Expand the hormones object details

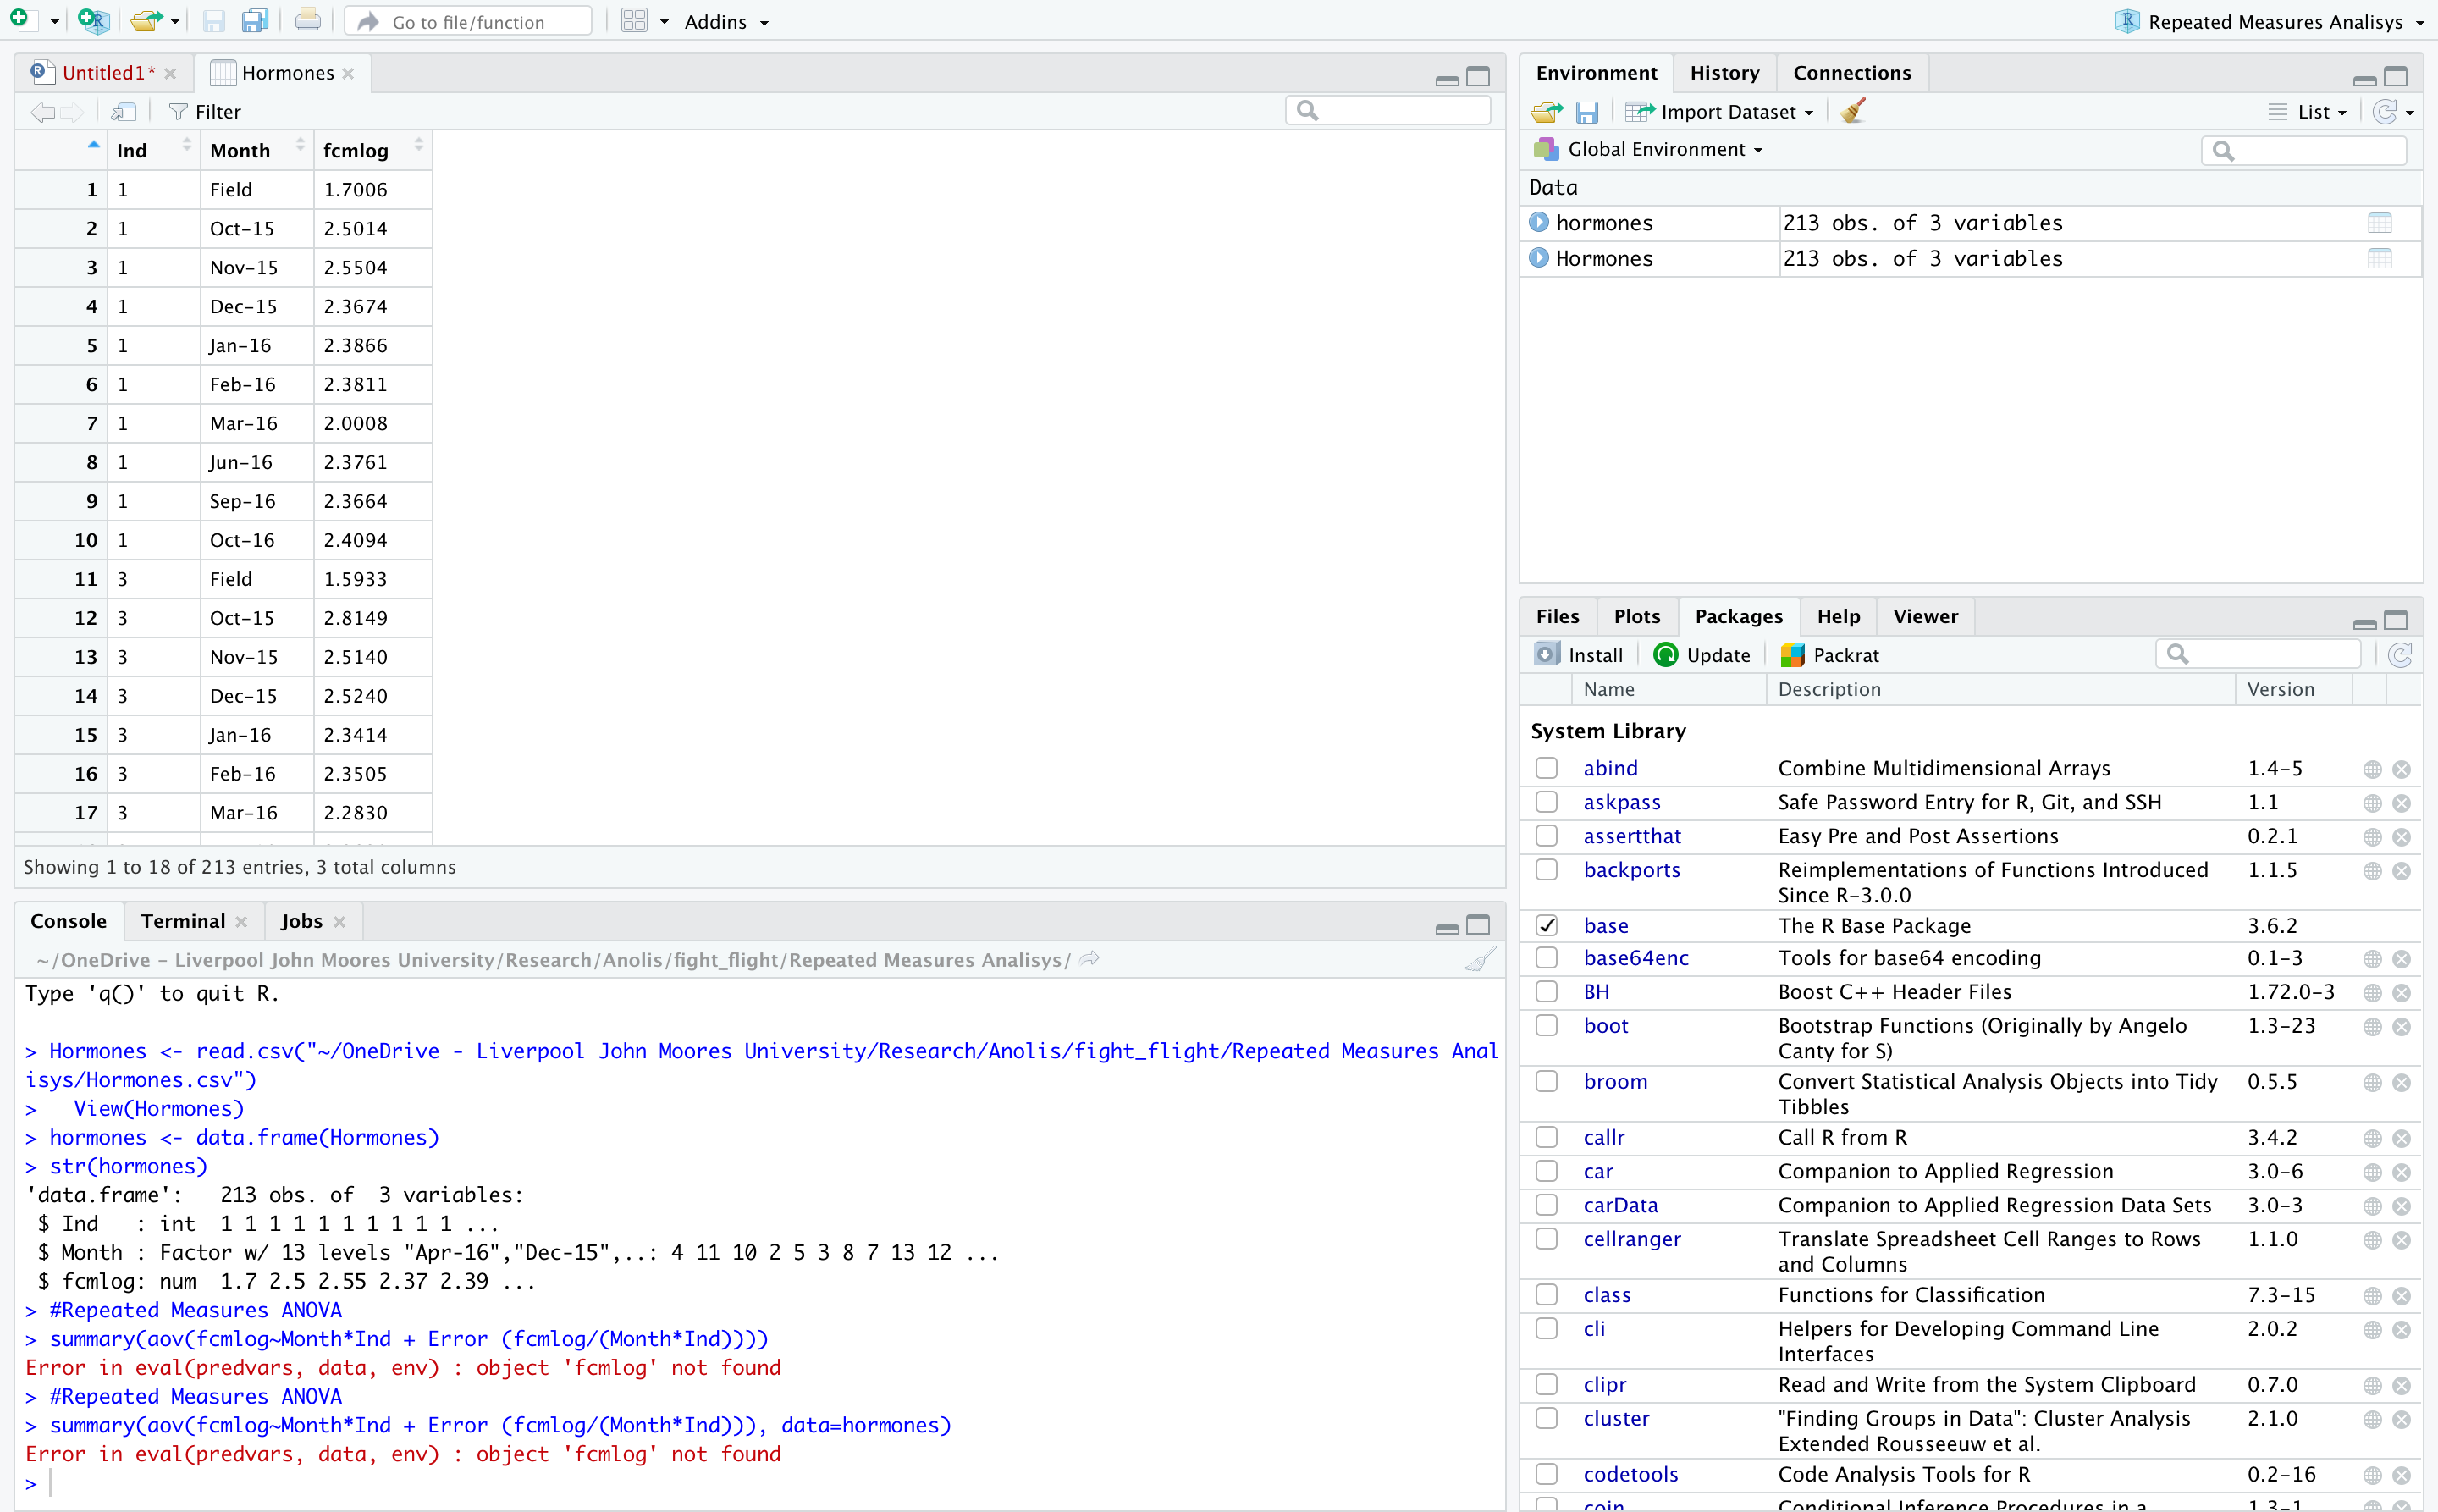(1539, 222)
